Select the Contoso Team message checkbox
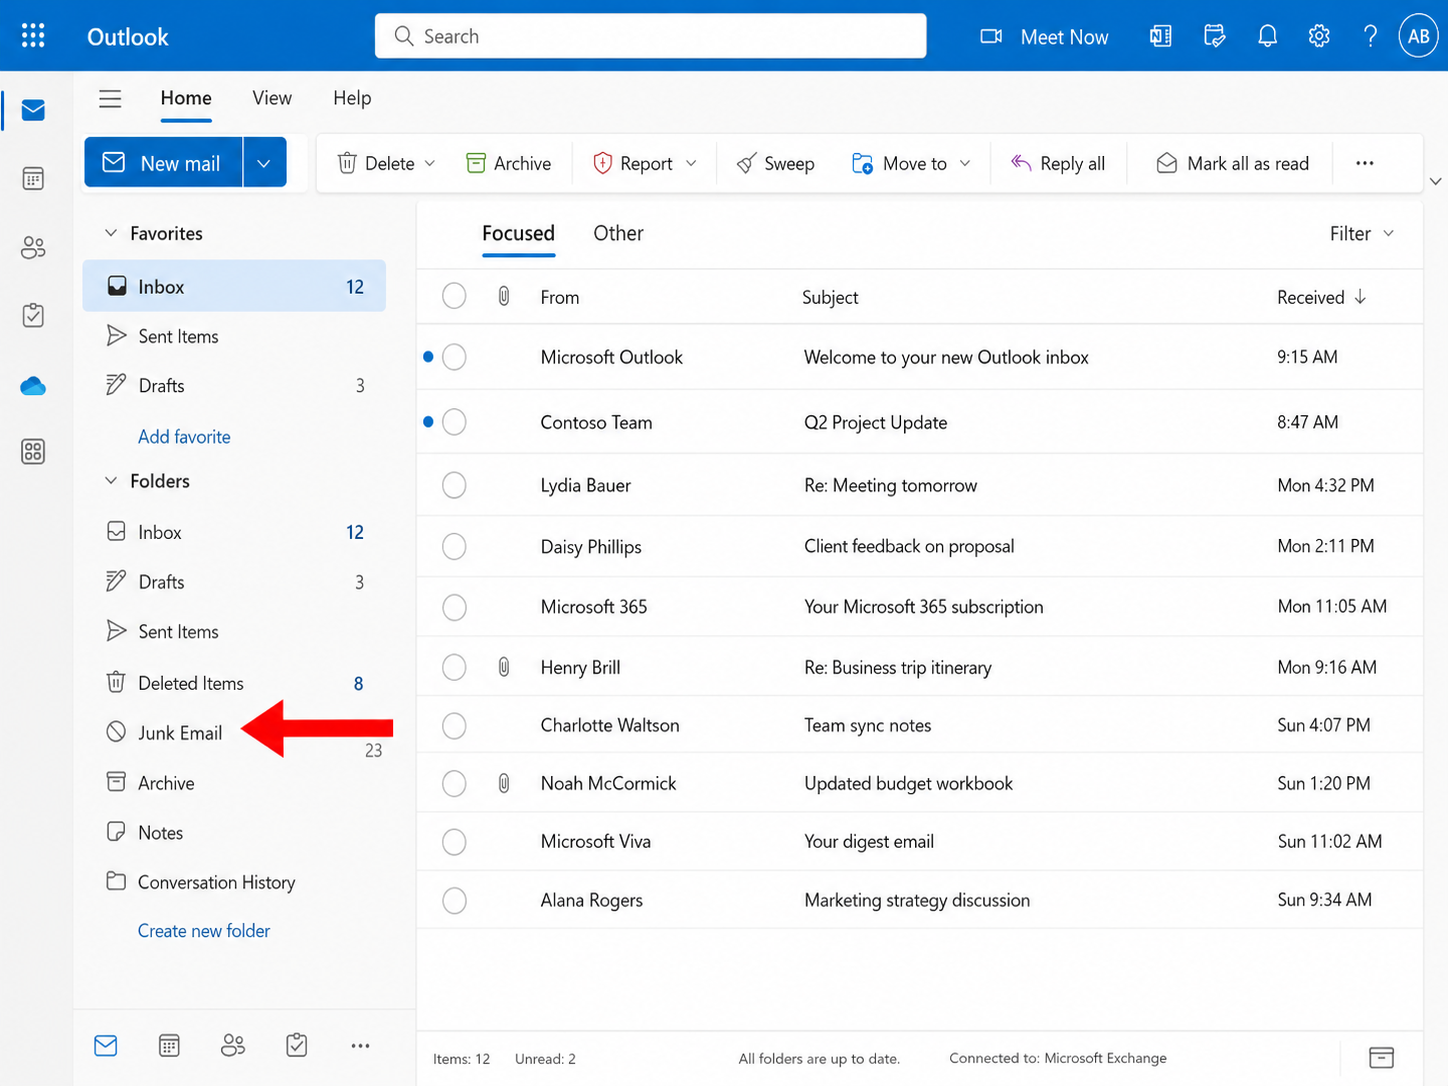The image size is (1448, 1086). (454, 422)
